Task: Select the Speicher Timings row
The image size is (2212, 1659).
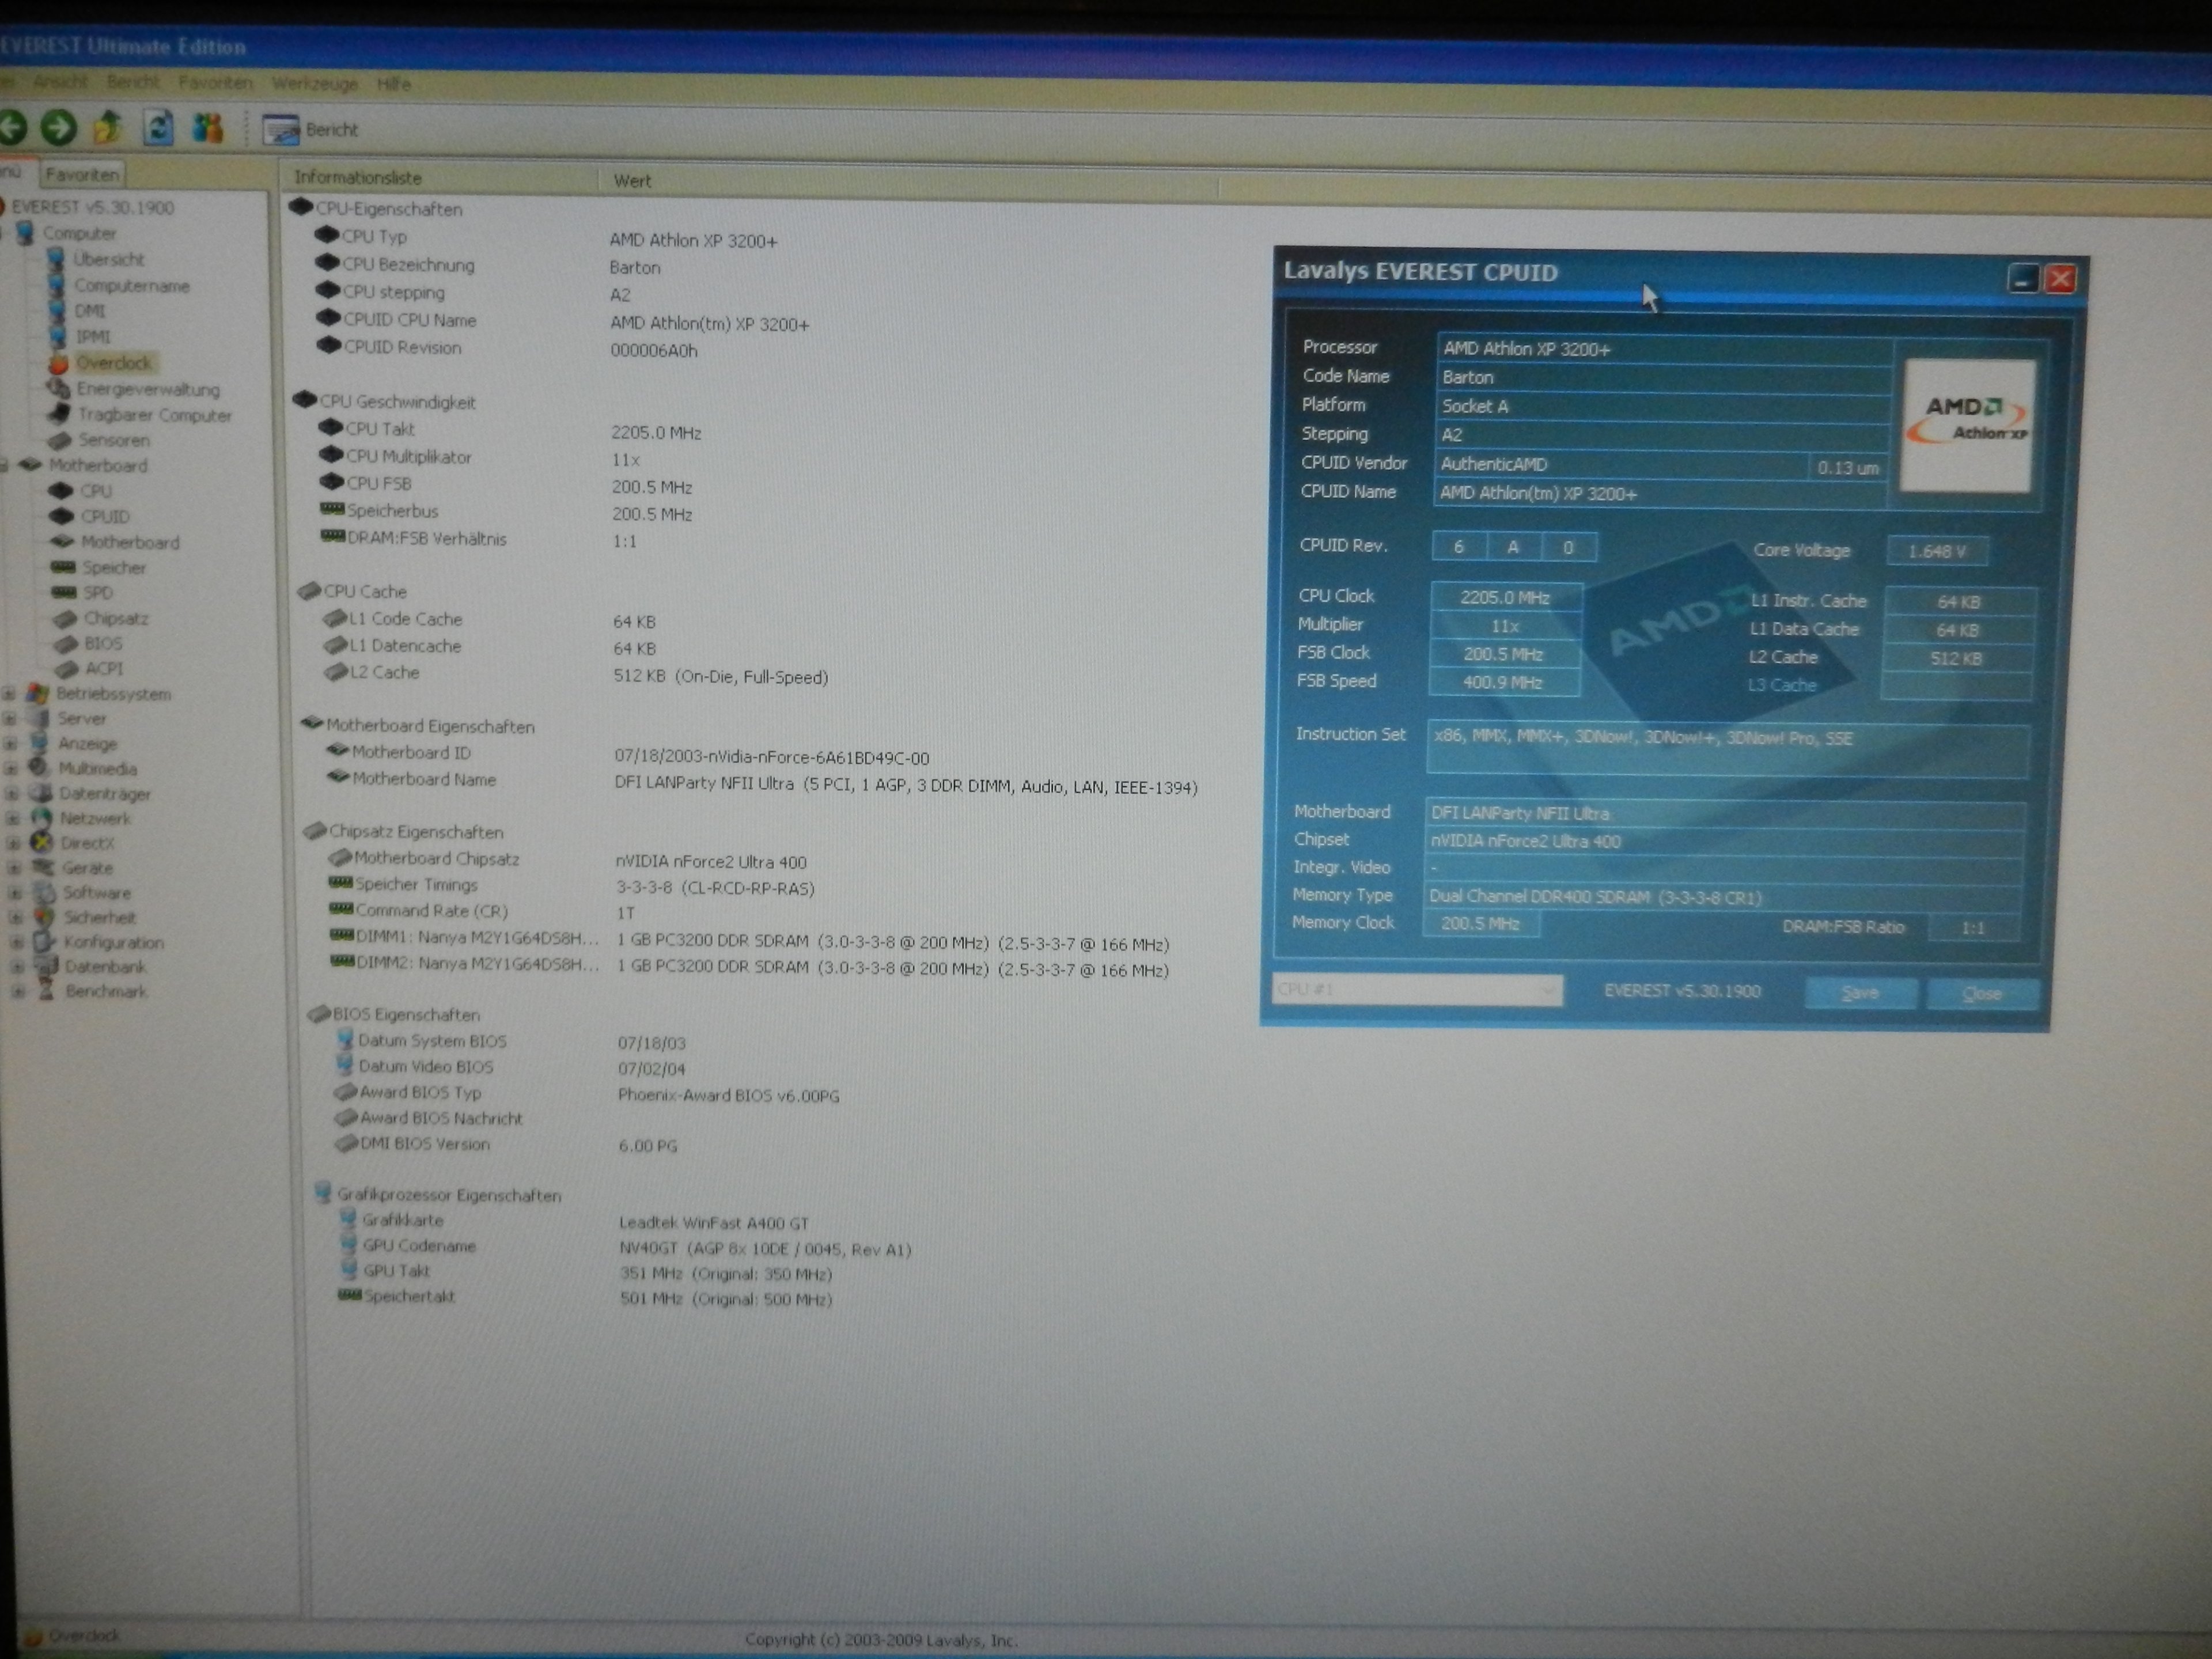Action: click(571, 886)
